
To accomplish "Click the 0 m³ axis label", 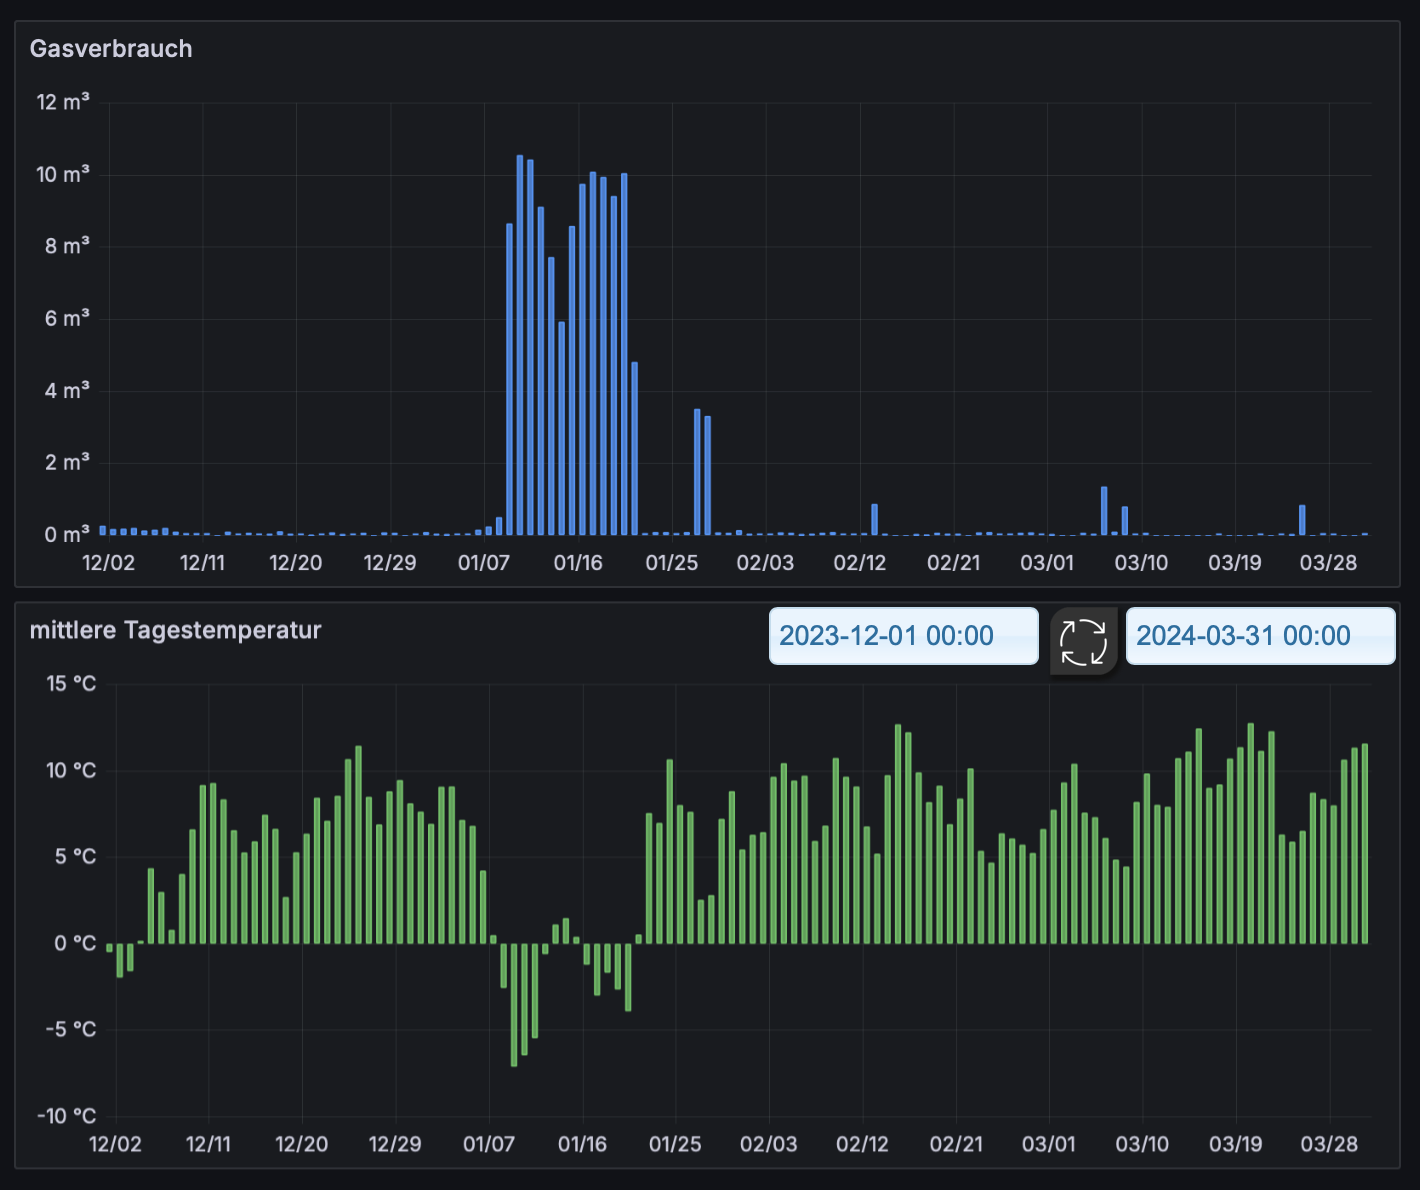I will tap(67, 534).
